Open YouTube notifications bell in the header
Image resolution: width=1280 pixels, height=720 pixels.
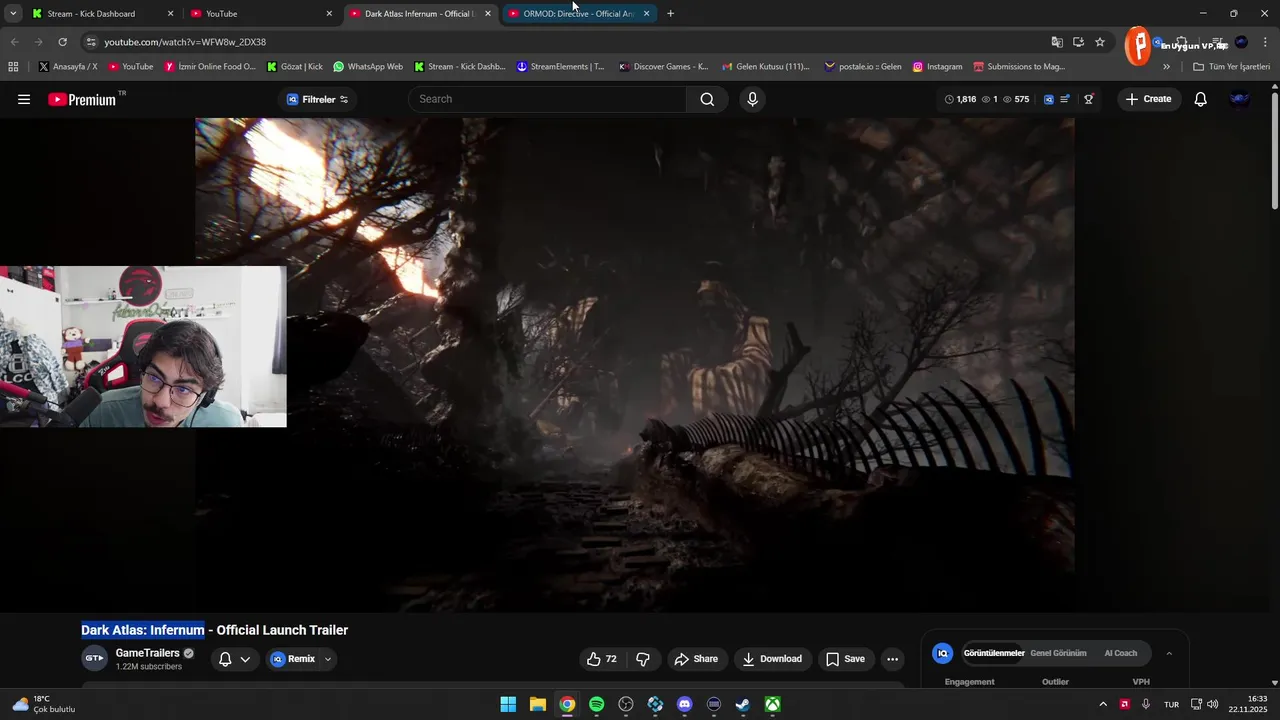(1200, 99)
